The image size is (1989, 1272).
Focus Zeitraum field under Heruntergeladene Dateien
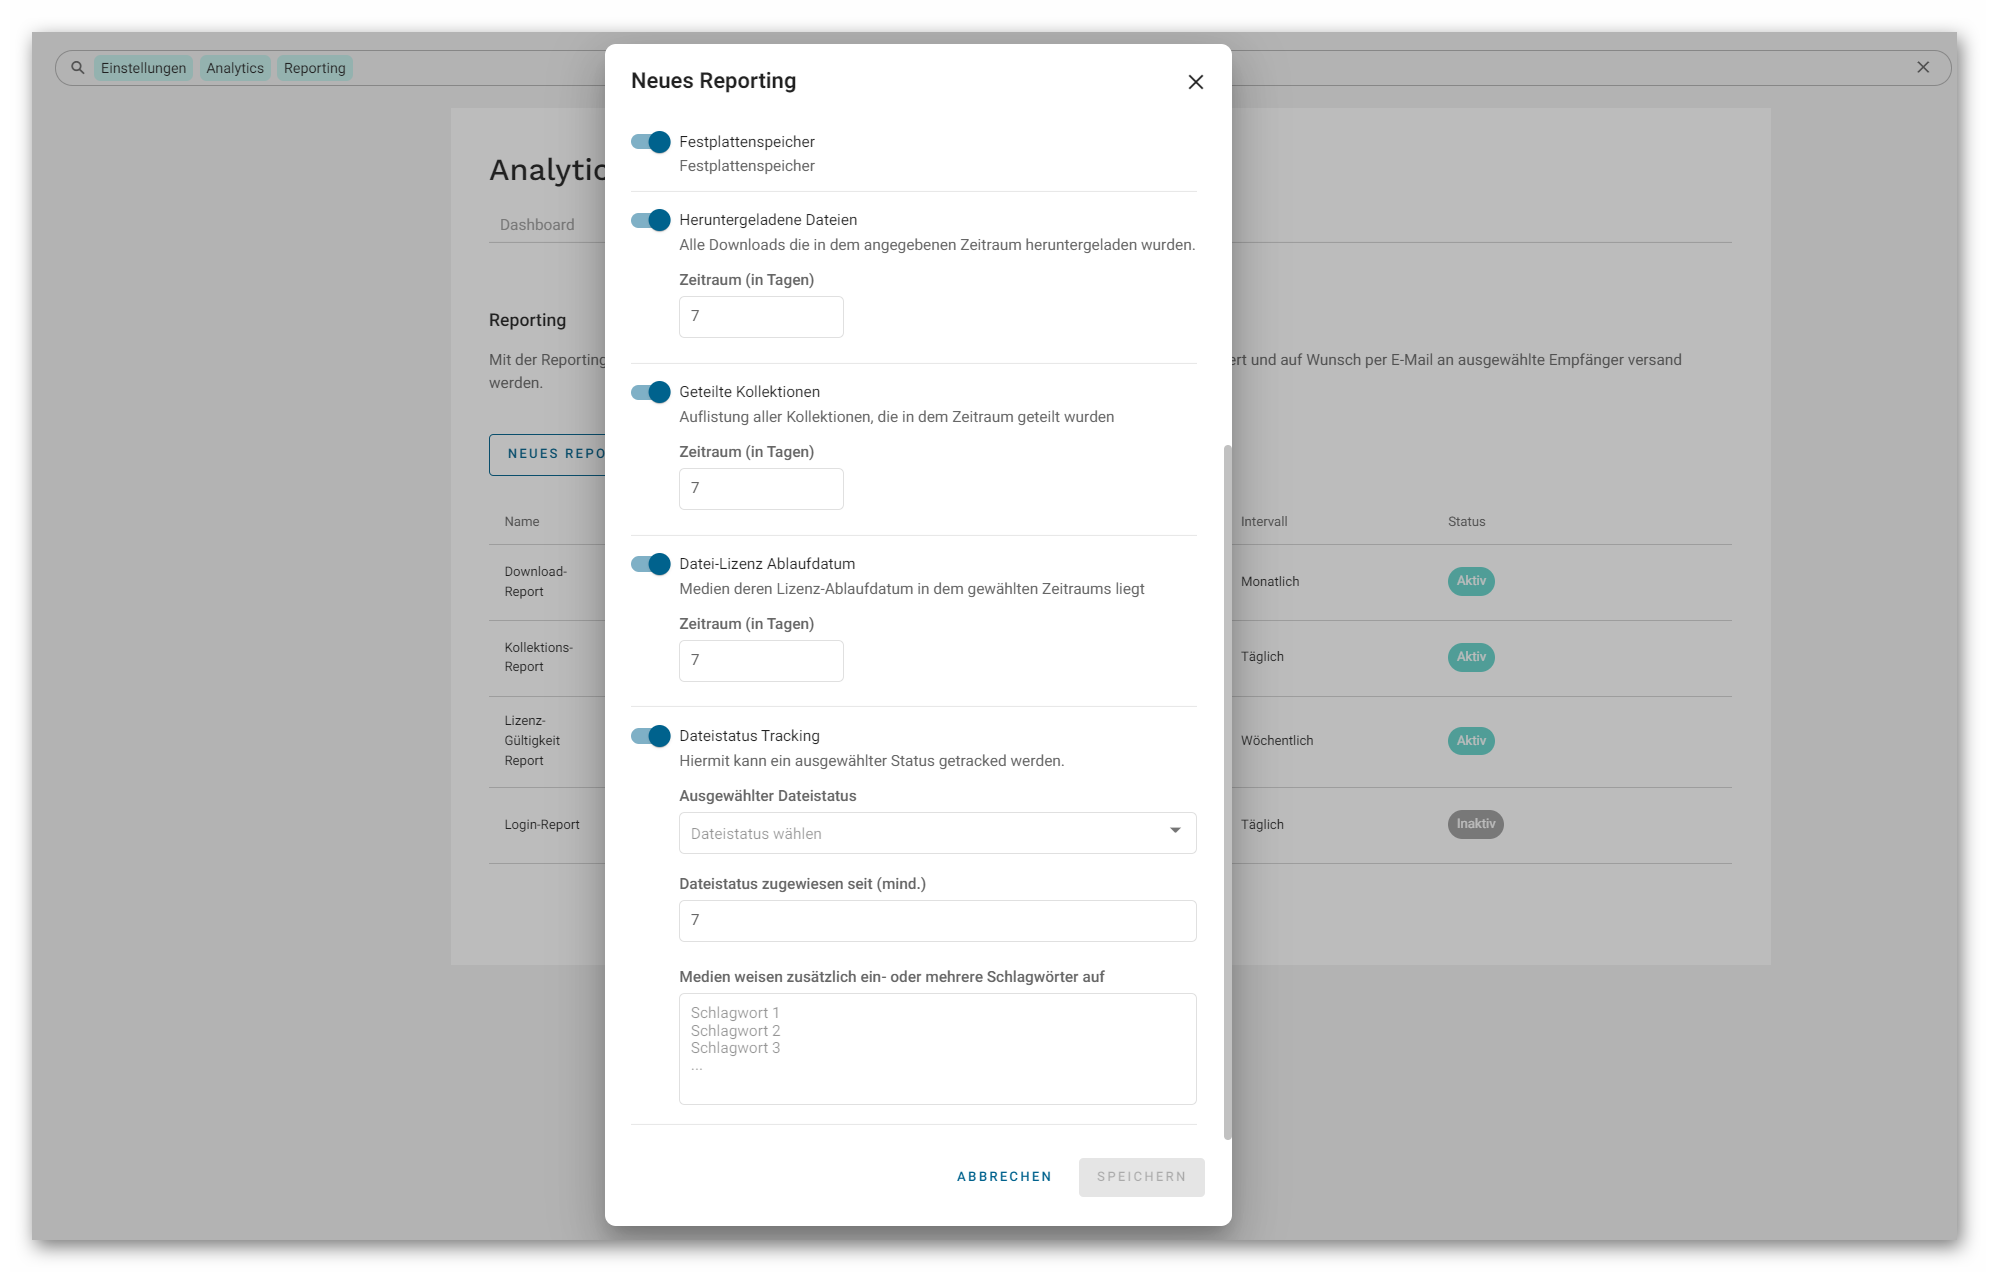point(761,317)
